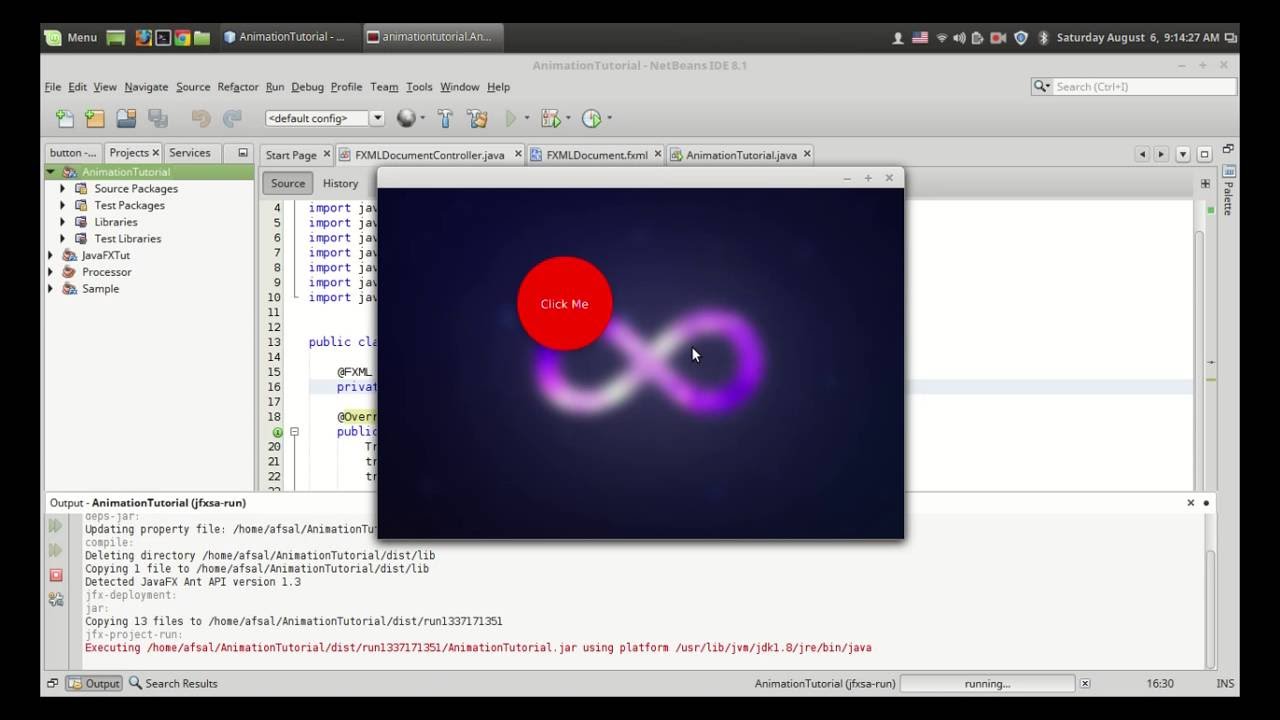
Task: Click the Save All toolbar icon
Action: click(158, 118)
